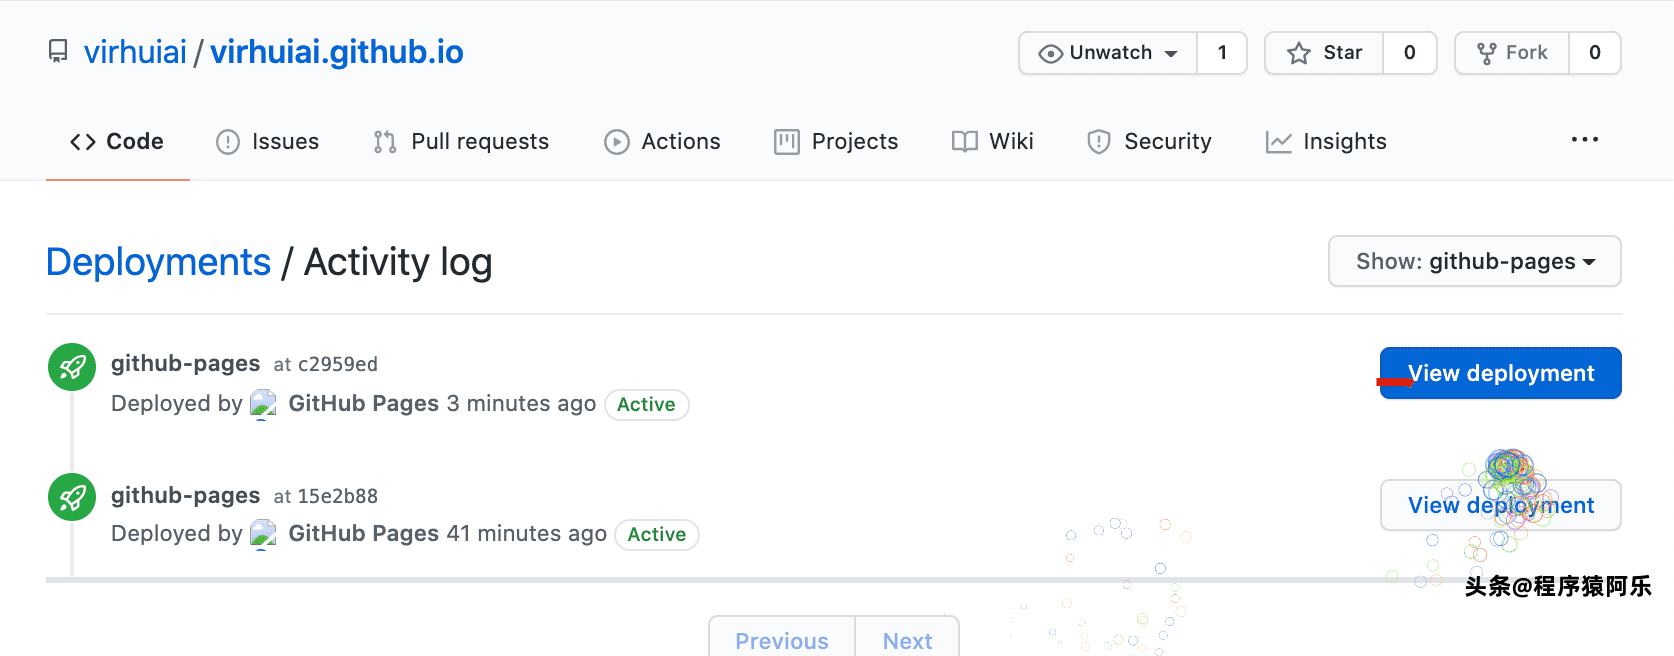Image resolution: width=1674 pixels, height=656 pixels.
Task: Open commit 15e2b88
Action: (x=338, y=496)
